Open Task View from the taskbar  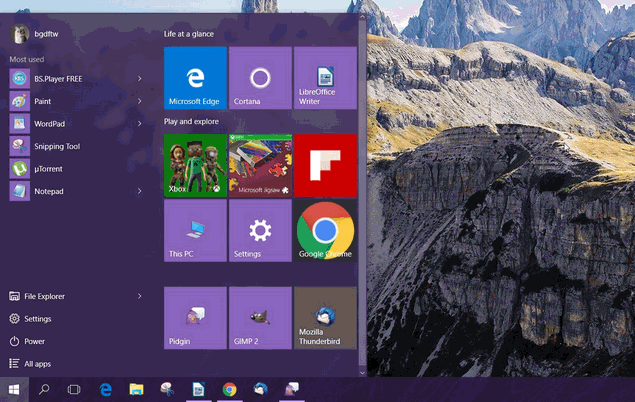pyautogui.click(x=74, y=389)
